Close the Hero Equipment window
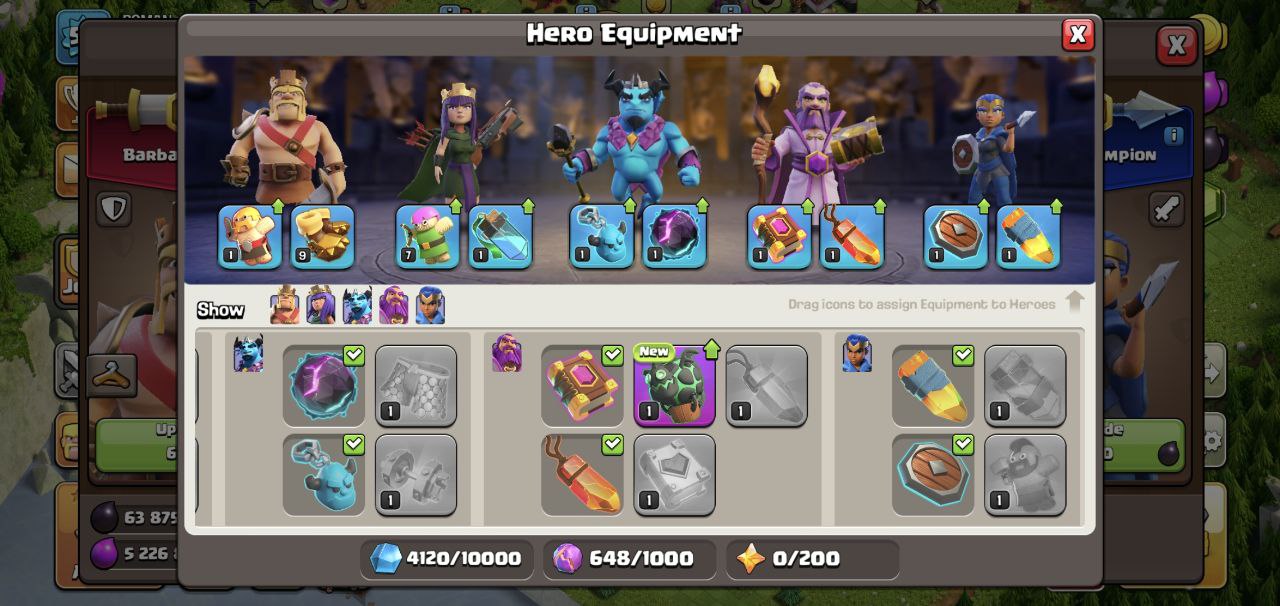The width and height of the screenshot is (1280, 606). pos(1078,35)
